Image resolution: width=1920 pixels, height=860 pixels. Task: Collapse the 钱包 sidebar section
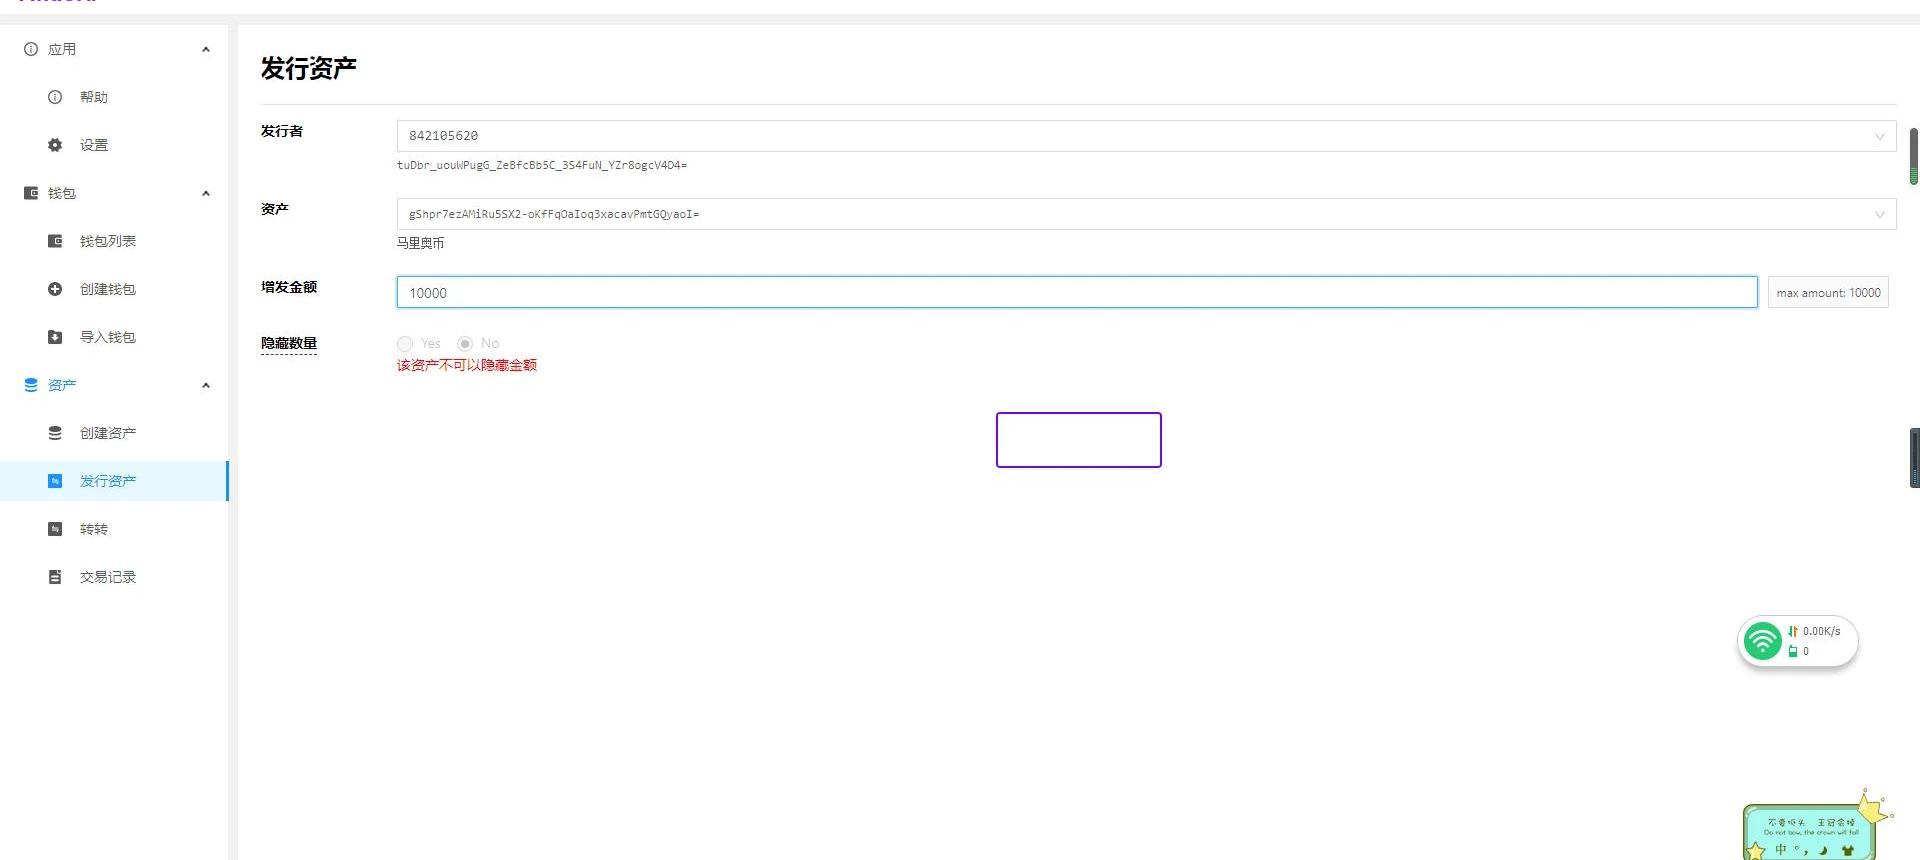click(206, 193)
